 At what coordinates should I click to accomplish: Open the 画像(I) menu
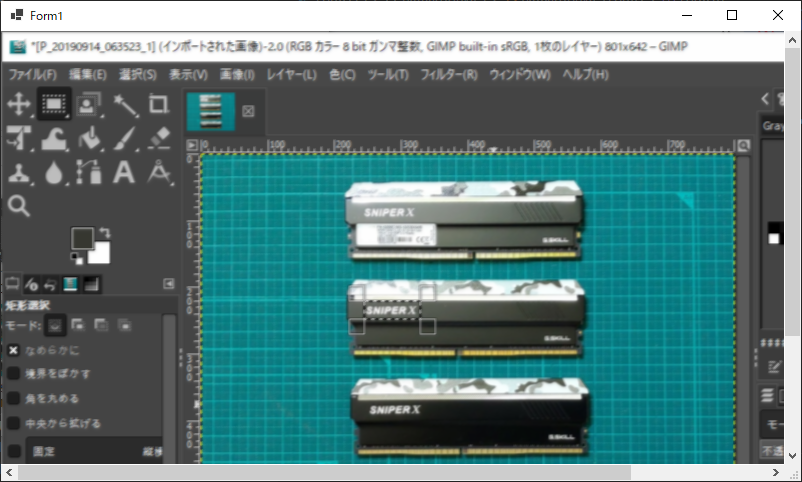tap(237, 75)
